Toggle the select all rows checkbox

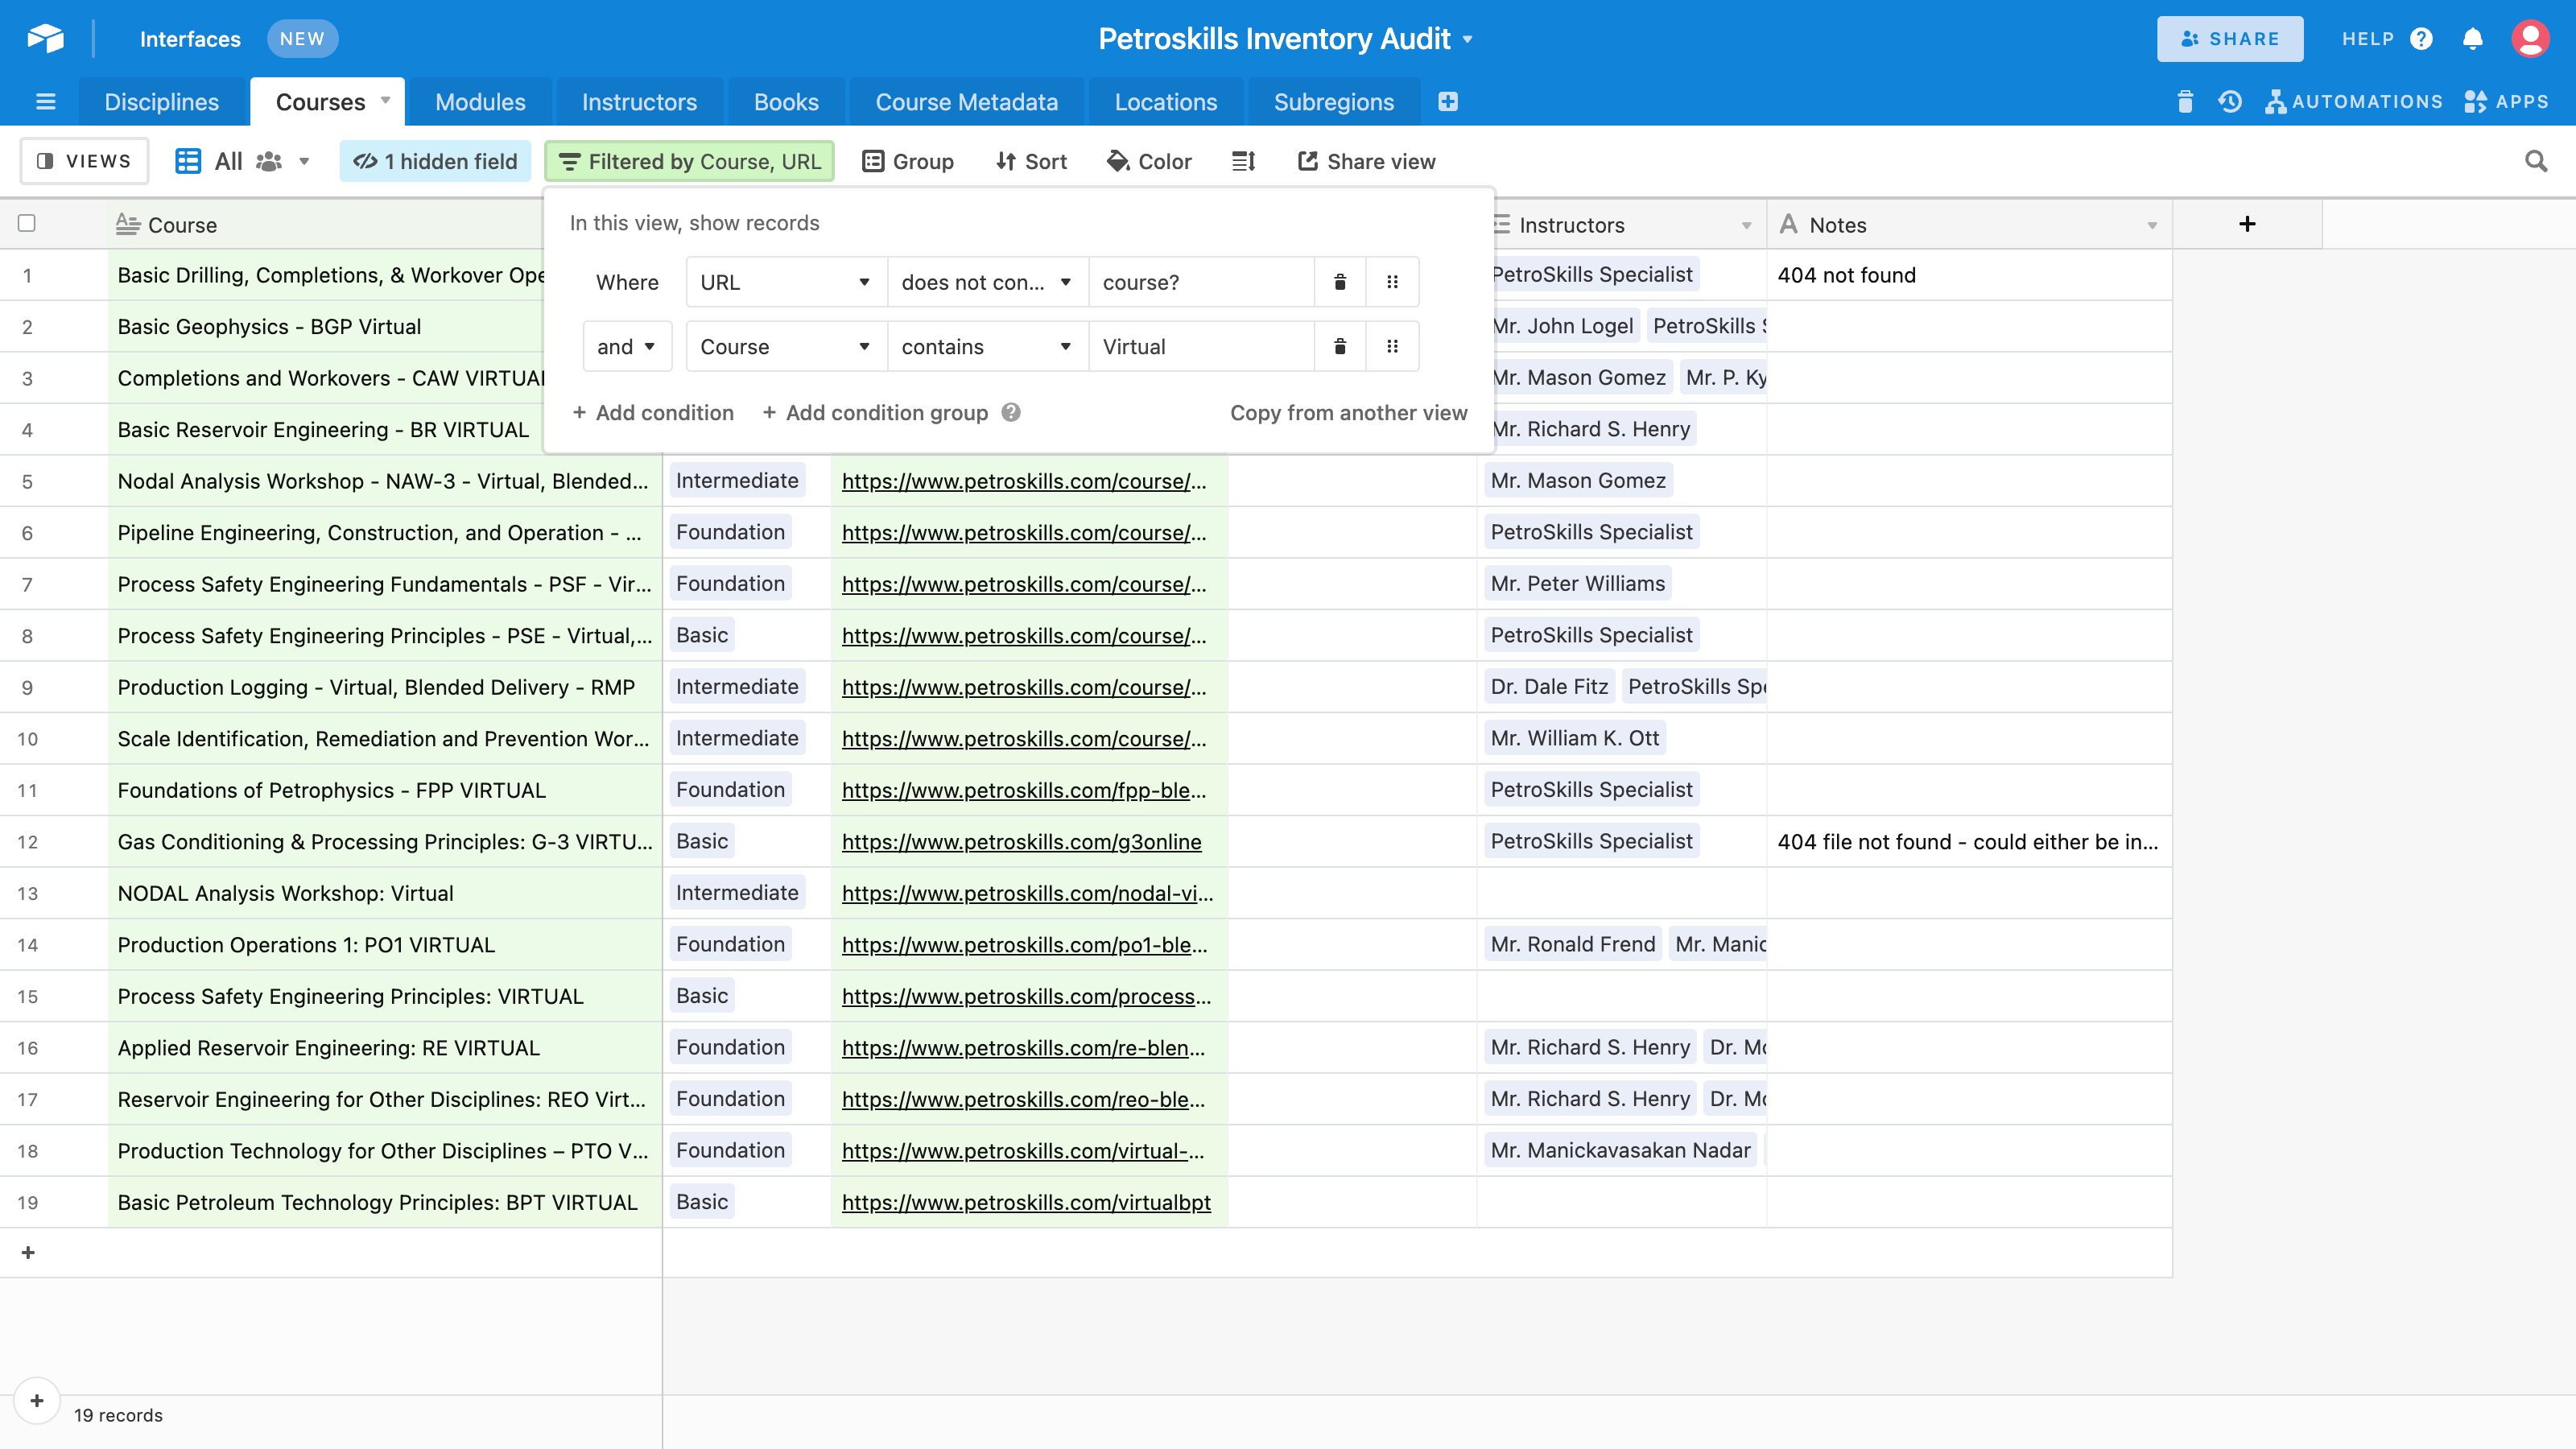tap(27, 224)
